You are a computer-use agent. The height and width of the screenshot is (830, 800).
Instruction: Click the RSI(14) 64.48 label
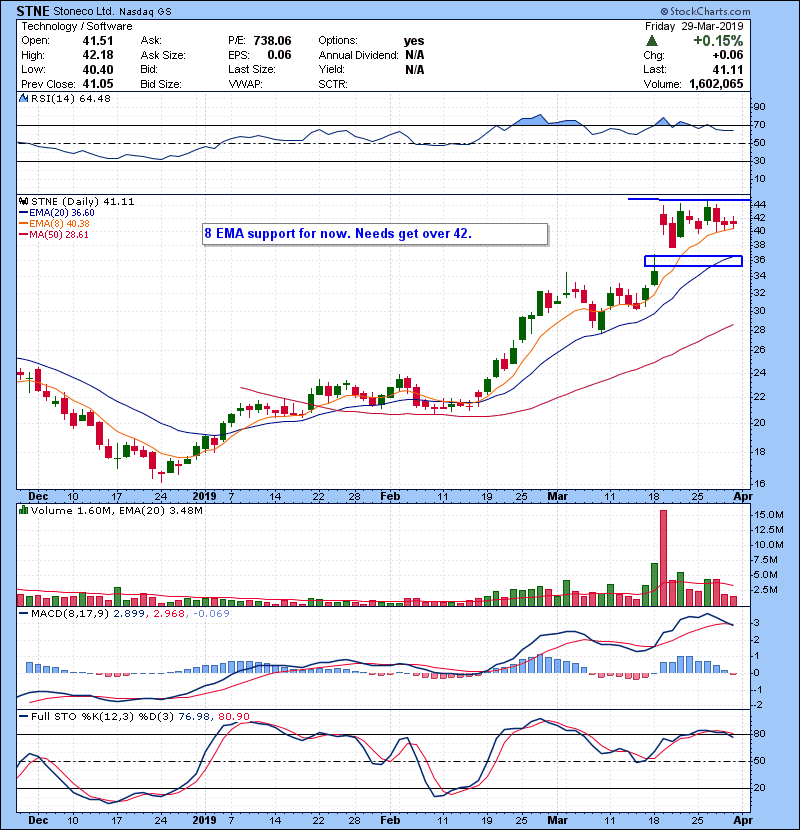coord(70,98)
